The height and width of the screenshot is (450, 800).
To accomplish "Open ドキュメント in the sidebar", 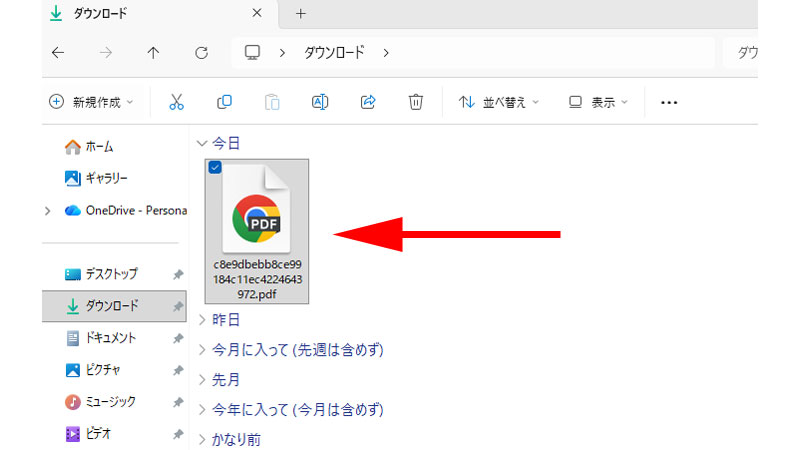I will click(x=101, y=338).
